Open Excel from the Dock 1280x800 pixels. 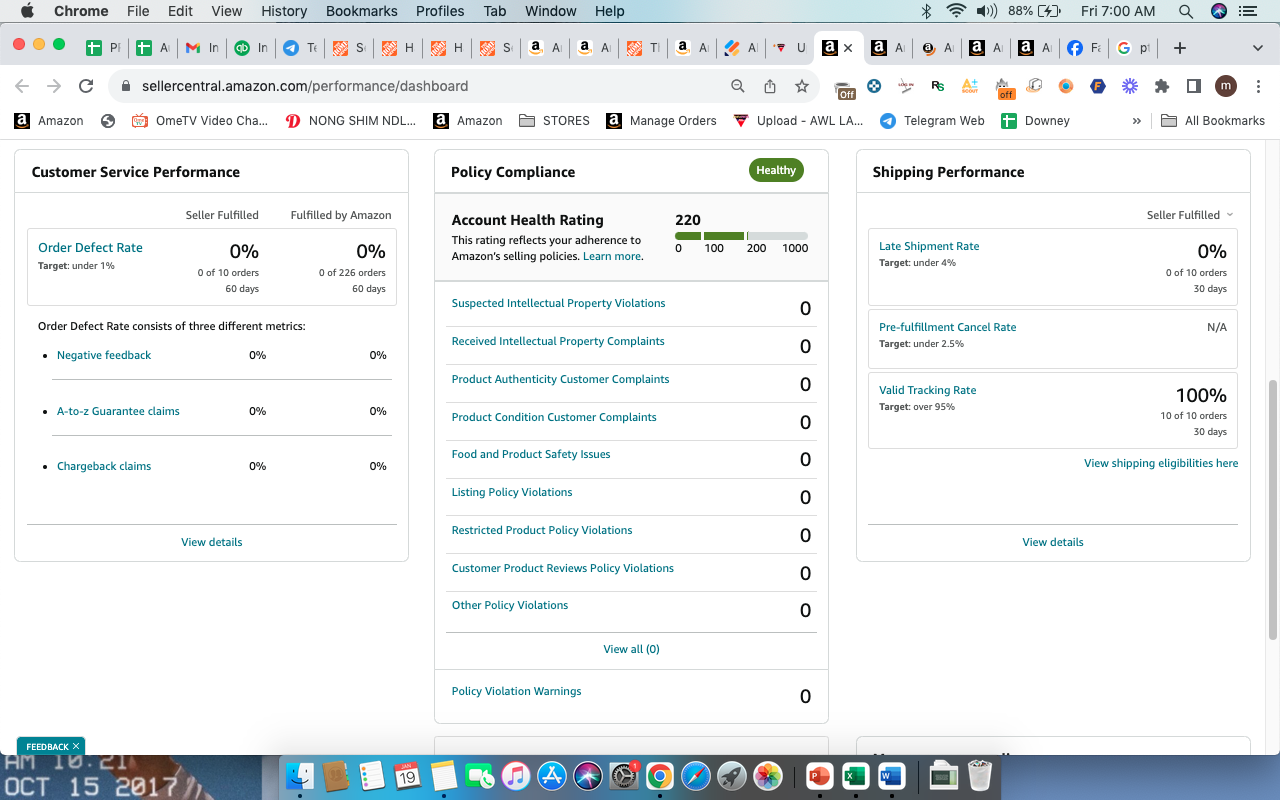(855, 775)
